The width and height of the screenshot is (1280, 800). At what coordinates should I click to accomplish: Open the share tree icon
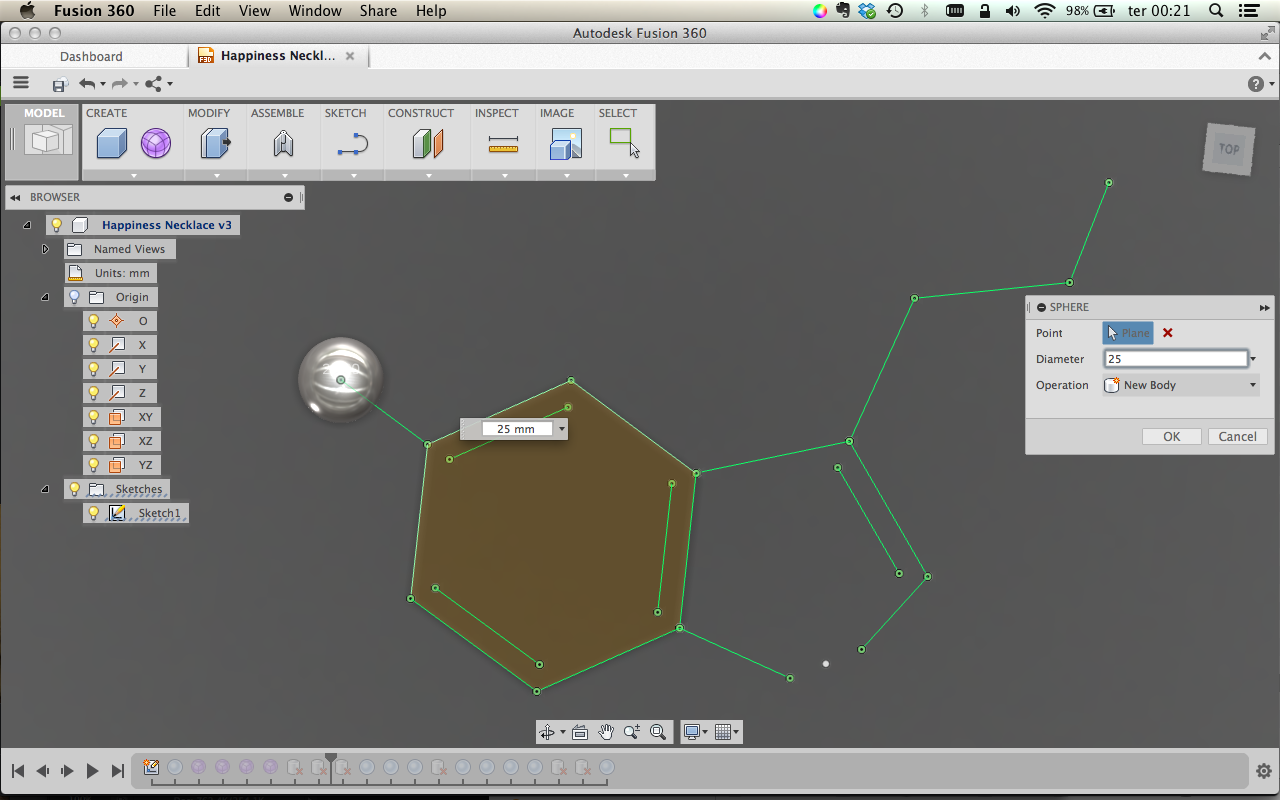coord(153,84)
